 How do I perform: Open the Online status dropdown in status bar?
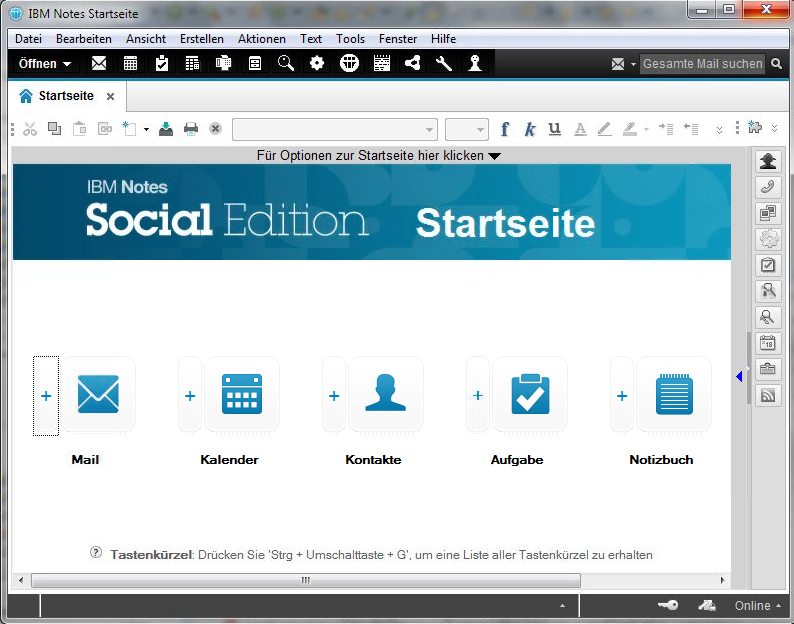click(x=759, y=605)
